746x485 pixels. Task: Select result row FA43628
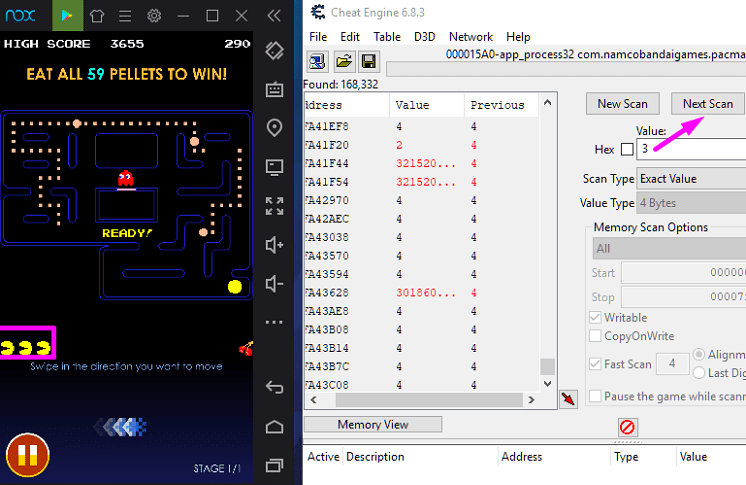[421, 293]
